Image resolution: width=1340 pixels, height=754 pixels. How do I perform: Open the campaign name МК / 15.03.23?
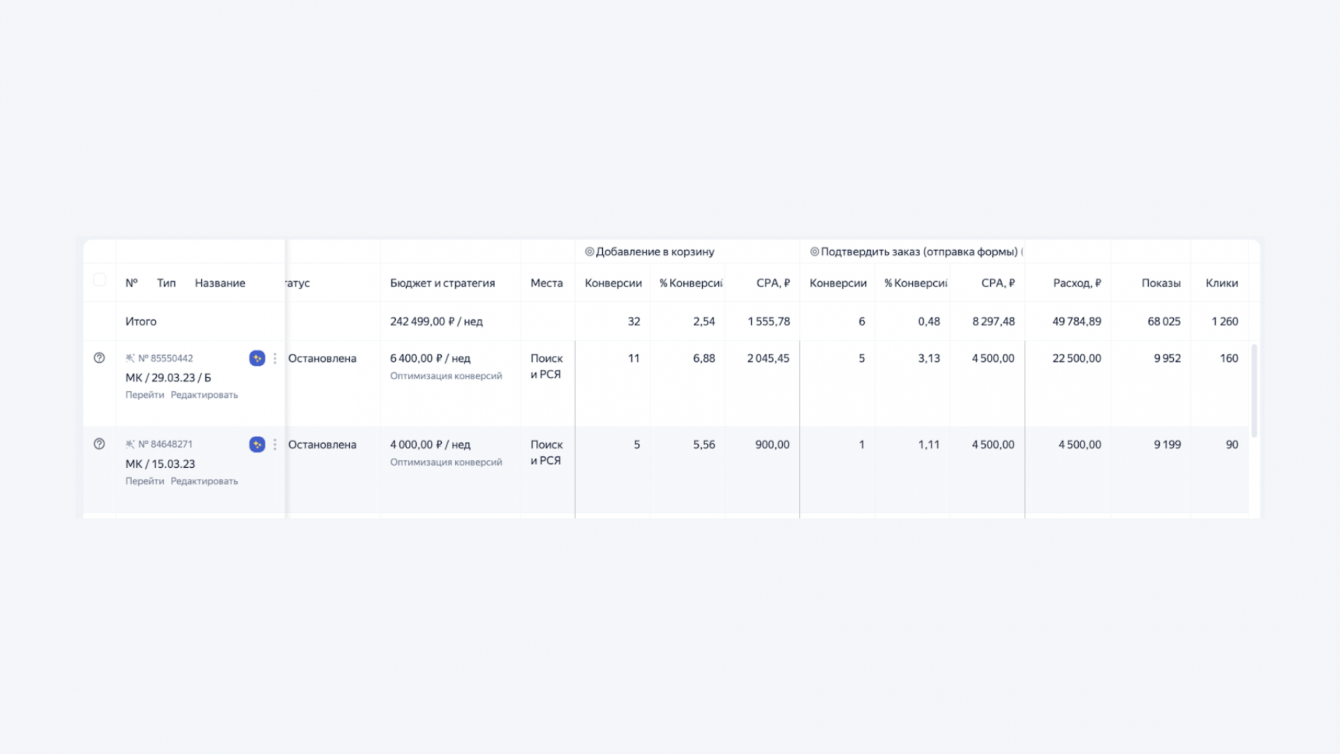click(x=160, y=464)
